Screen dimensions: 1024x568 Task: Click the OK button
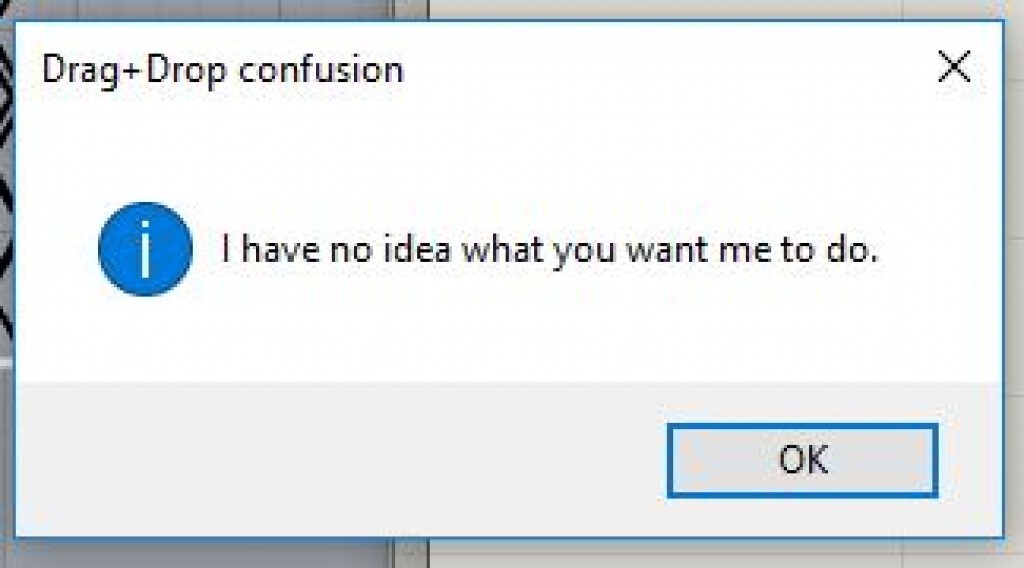click(x=802, y=460)
